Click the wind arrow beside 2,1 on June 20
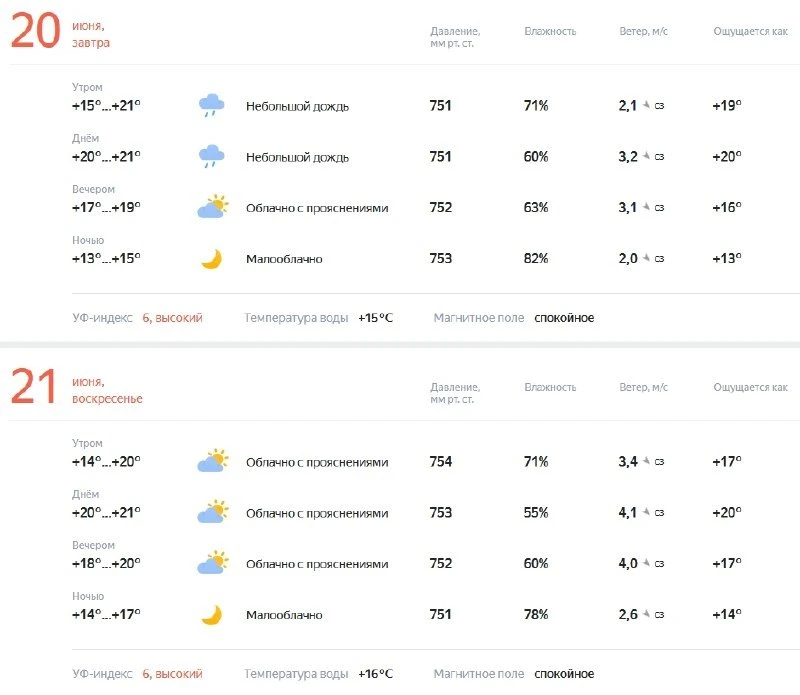 [x=646, y=105]
